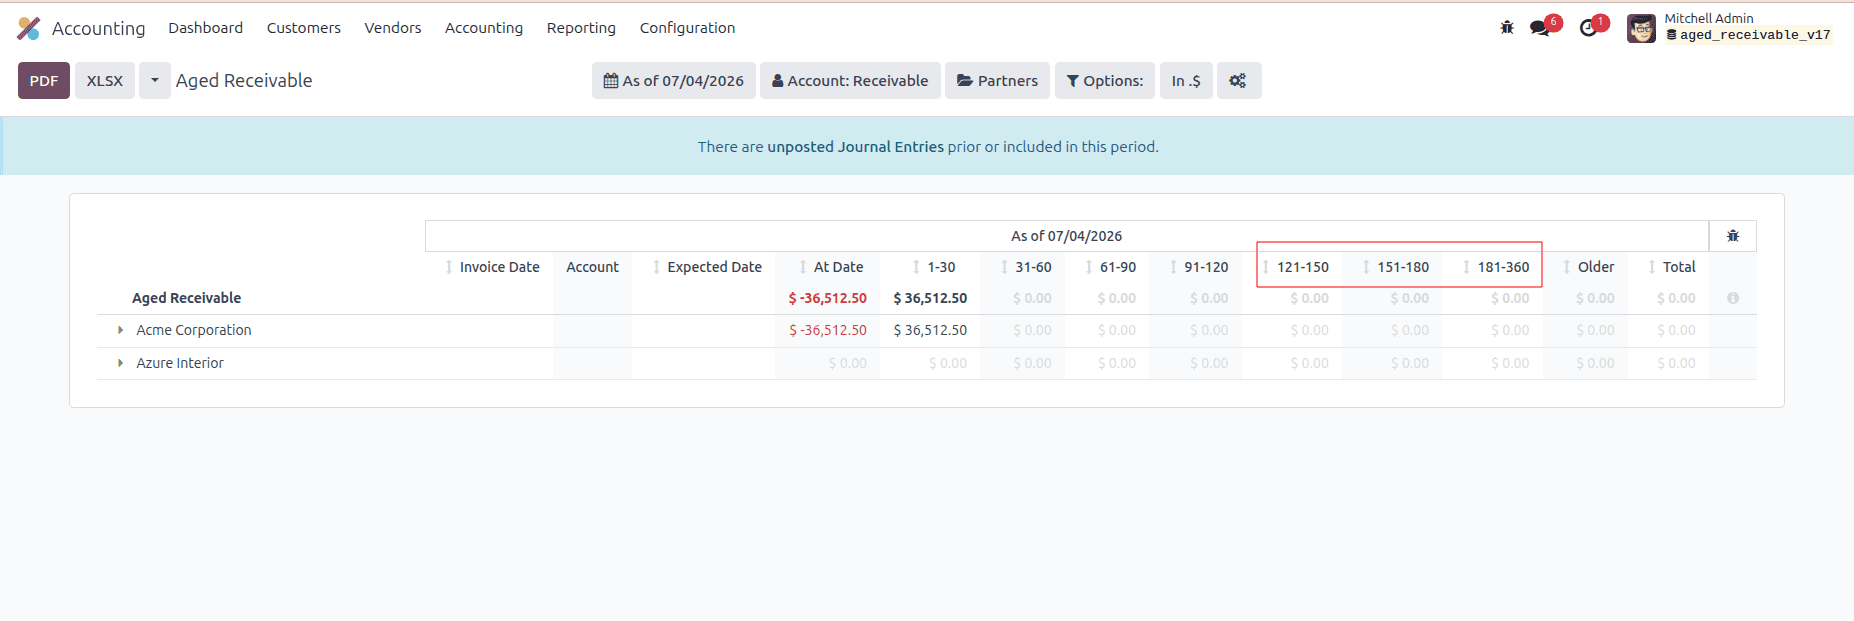Screen dimensions: 1854x621
Task: Open the Accounting app home icon
Action: pos(29,28)
